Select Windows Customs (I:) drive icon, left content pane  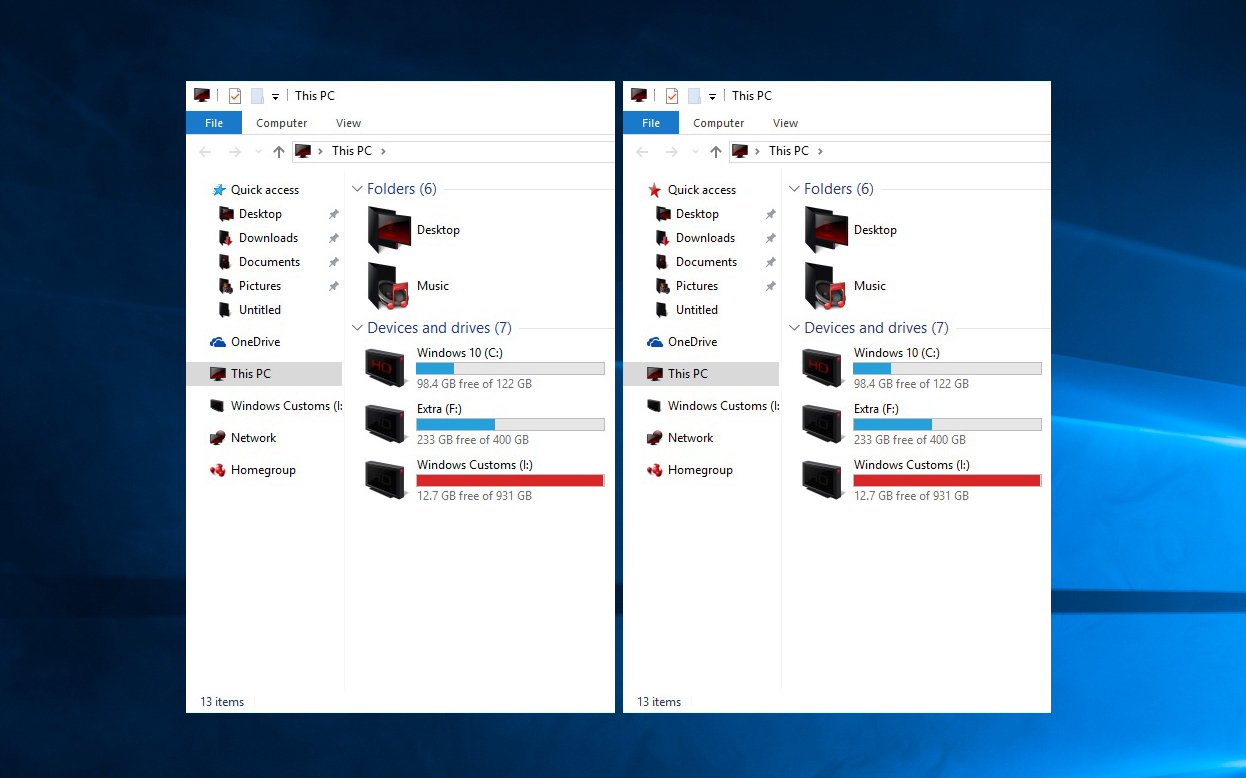coord(385,480)
